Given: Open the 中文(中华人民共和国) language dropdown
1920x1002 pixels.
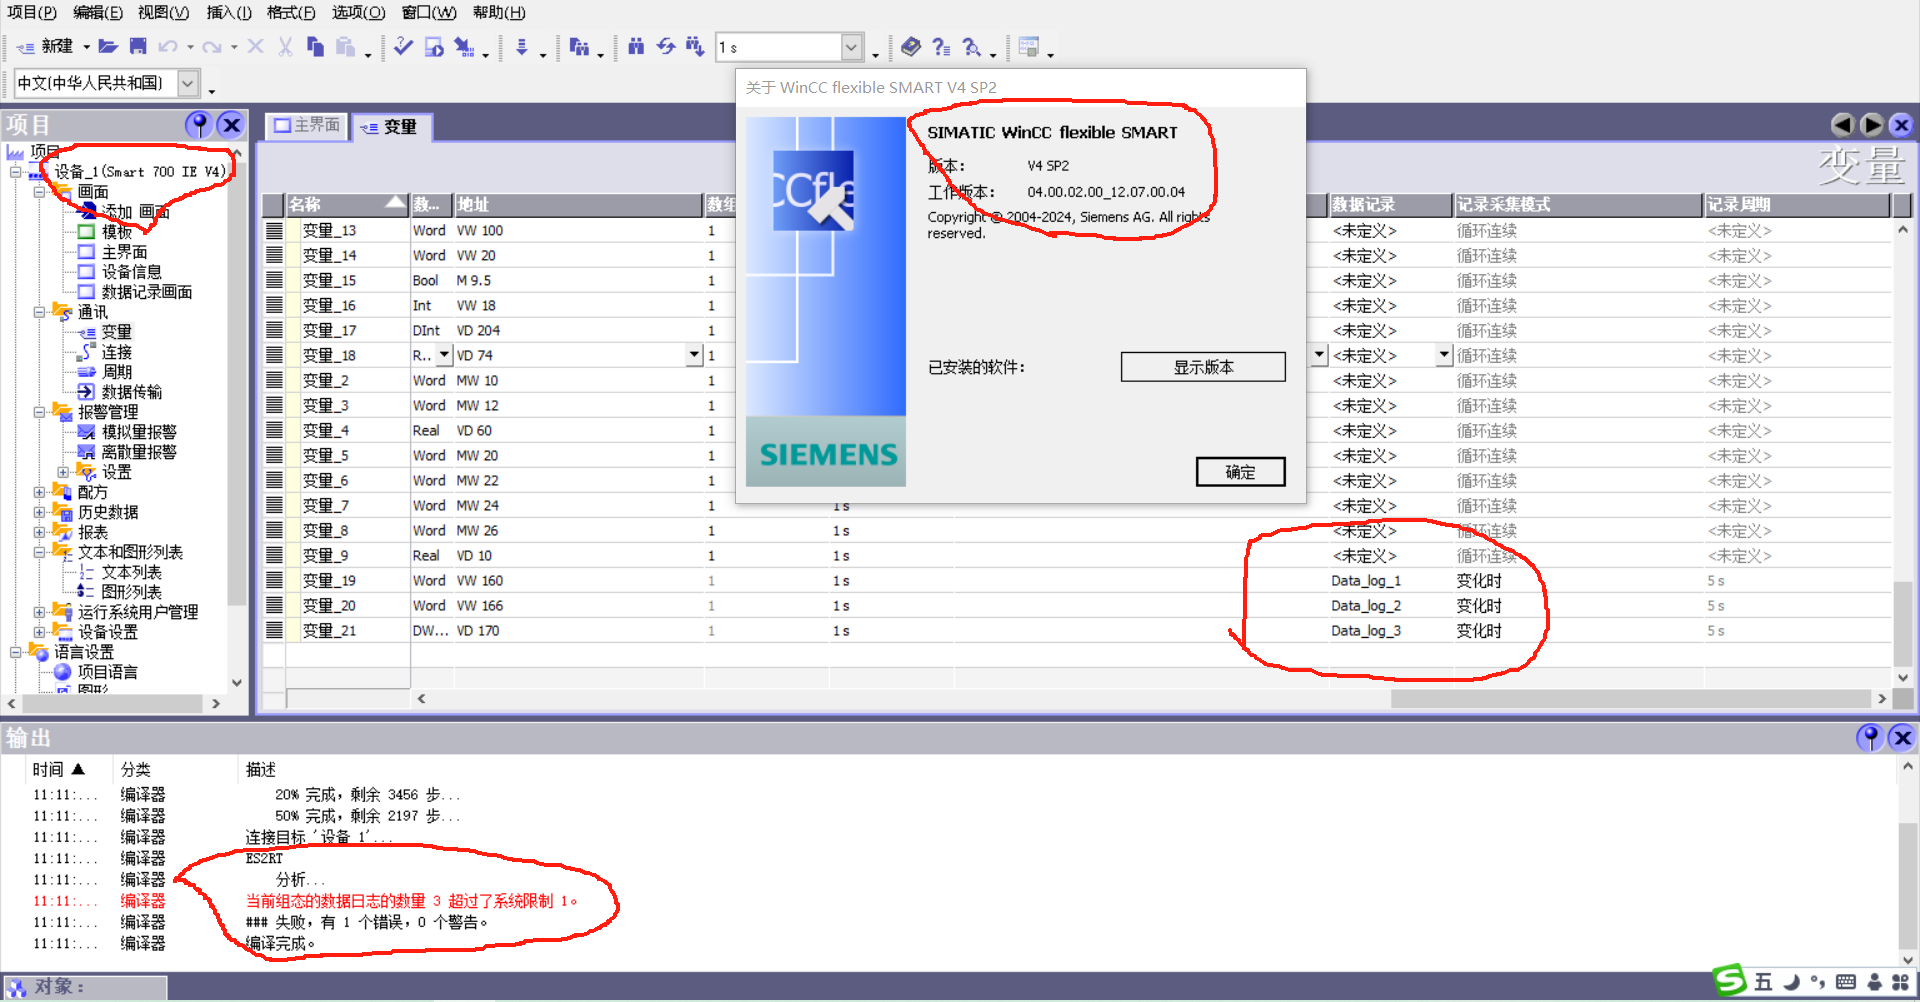Looking at the screenshot, I should click(187, 83).
